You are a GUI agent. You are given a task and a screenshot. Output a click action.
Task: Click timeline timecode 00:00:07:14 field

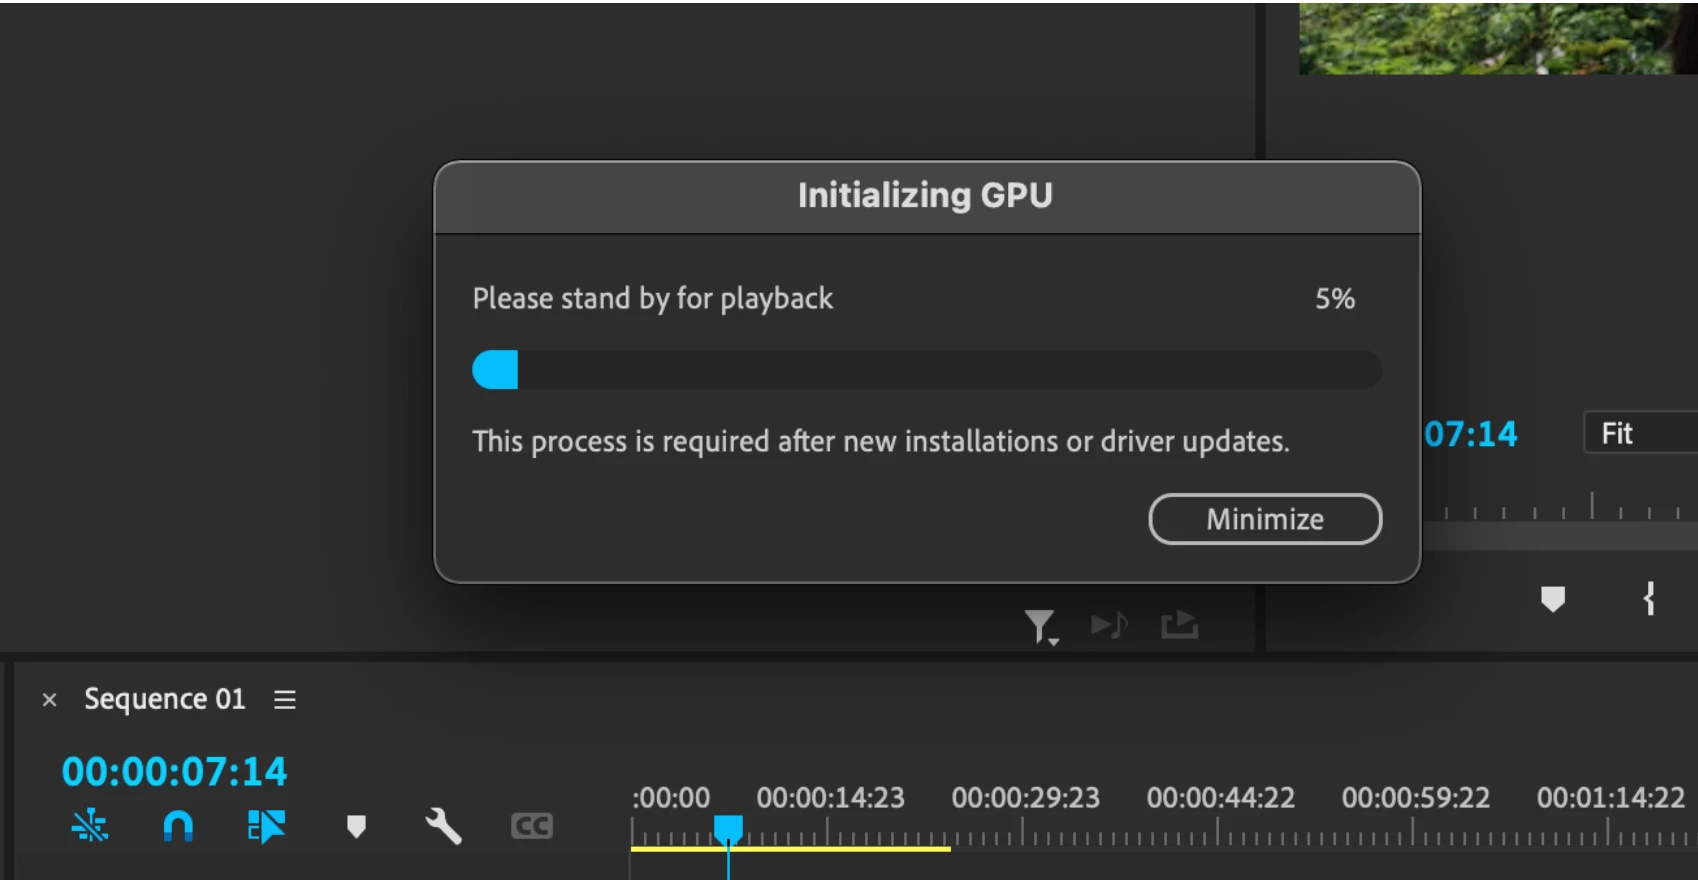(x=174, y=771)
